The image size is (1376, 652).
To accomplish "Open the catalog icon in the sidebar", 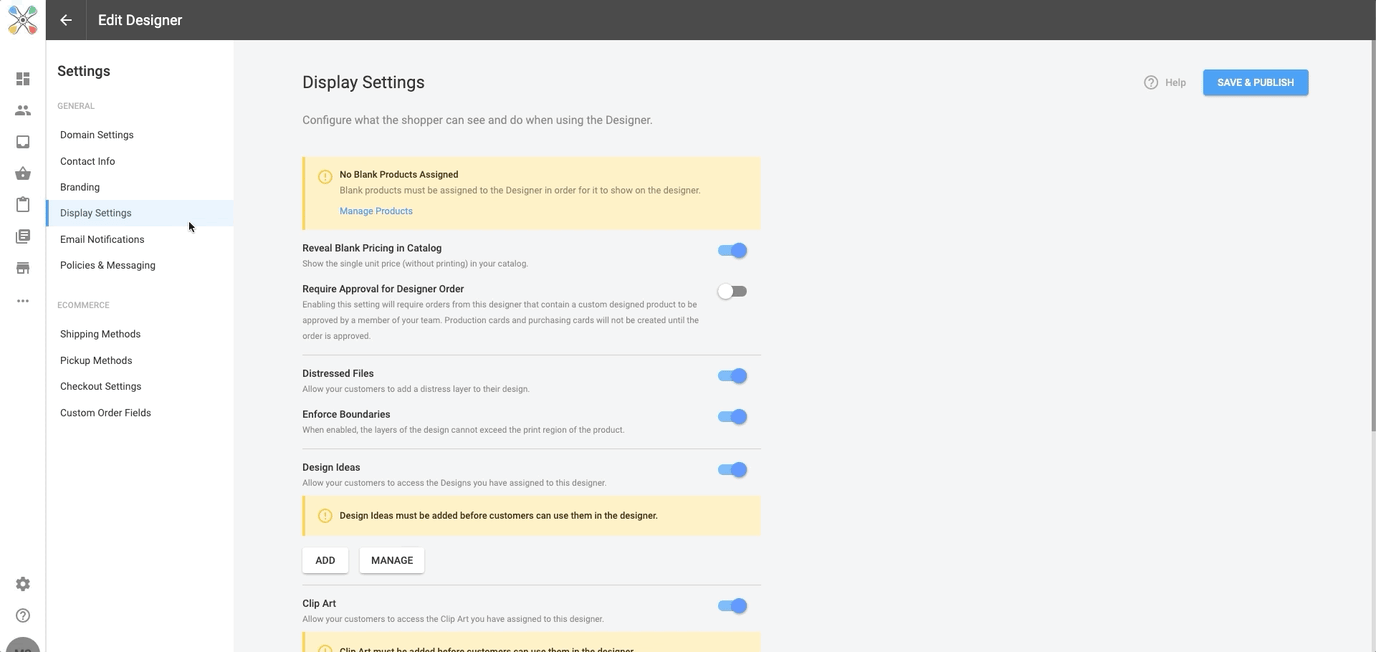I will [22, 236].
